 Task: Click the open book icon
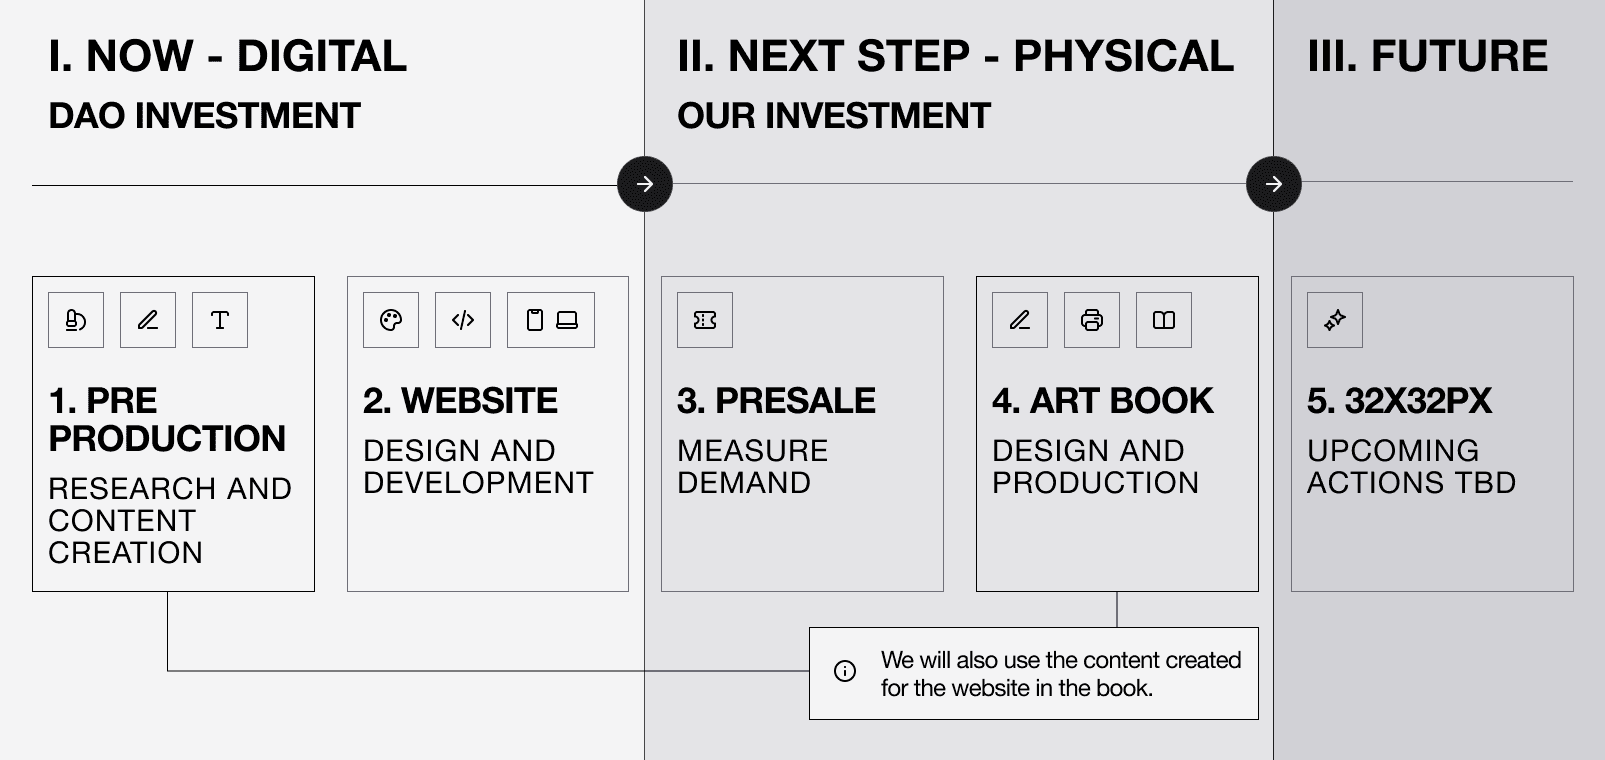point(1164,320)
